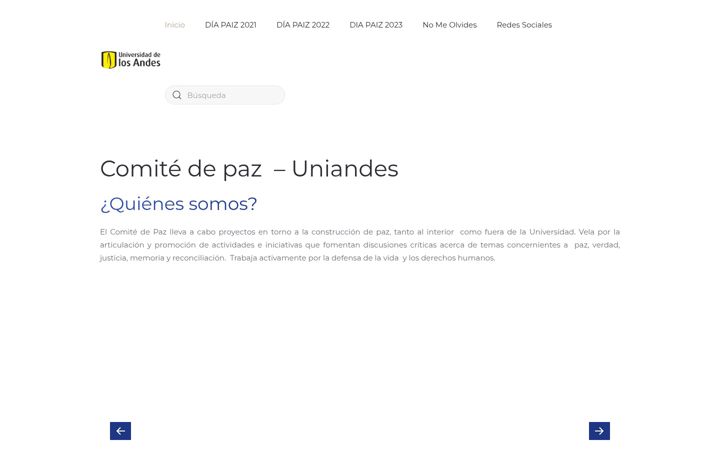This screenshot has height=450, width=720.
Task: Open the DÍA PAIZ 2022 page
Action: pyautogui.click(x=303, y=25)
